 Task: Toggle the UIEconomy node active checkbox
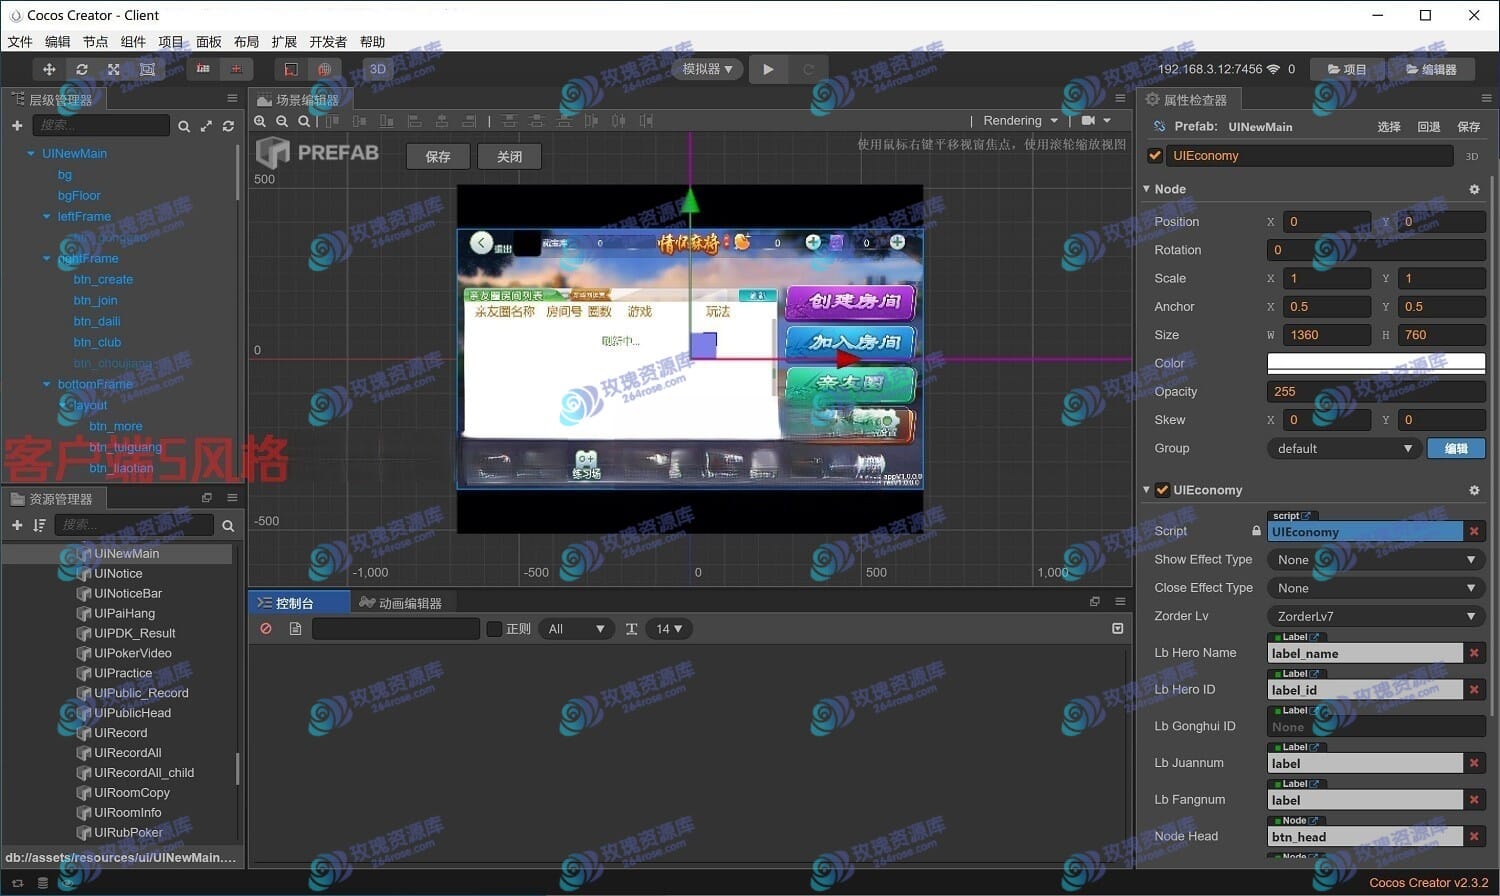click(x=1155, y=156)
